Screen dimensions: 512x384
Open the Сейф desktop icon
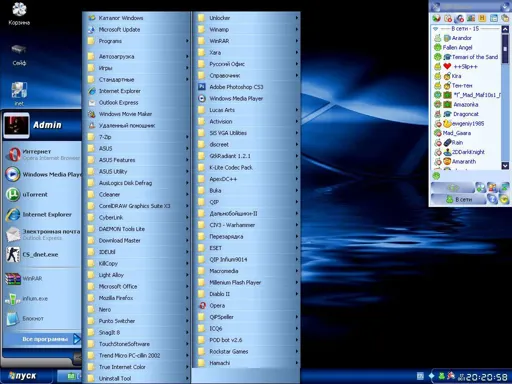19,55
